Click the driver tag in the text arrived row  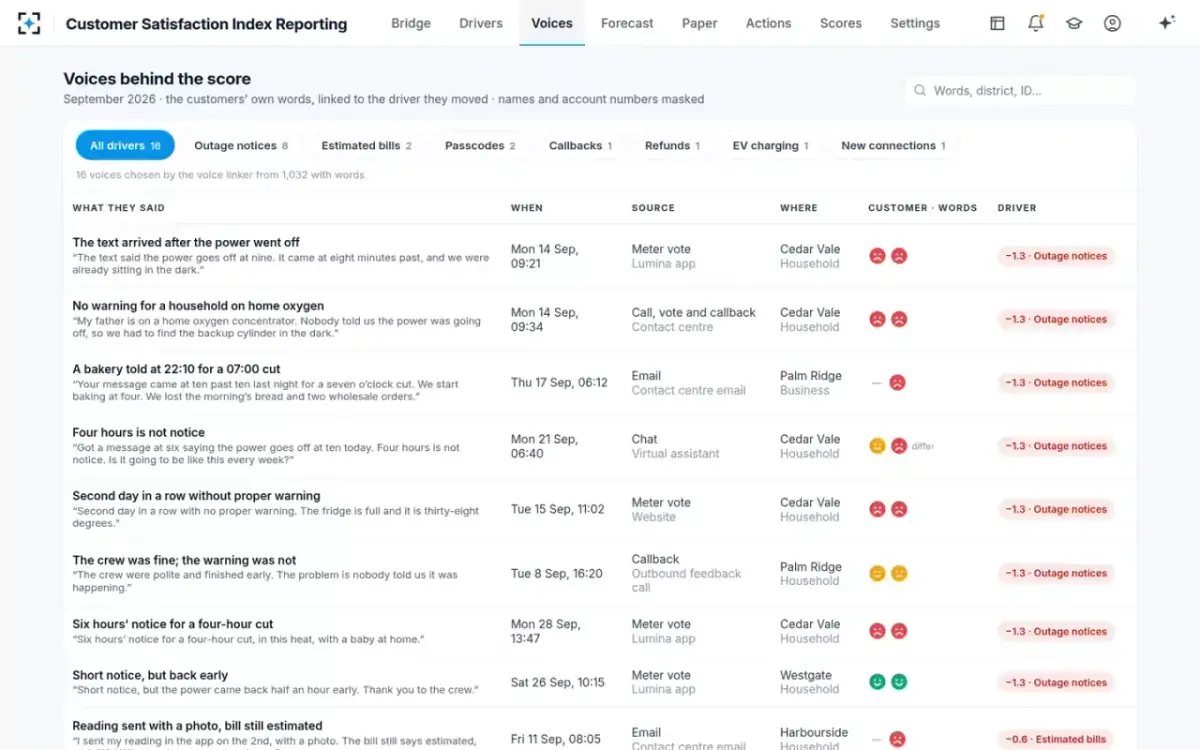[1056, 256]
